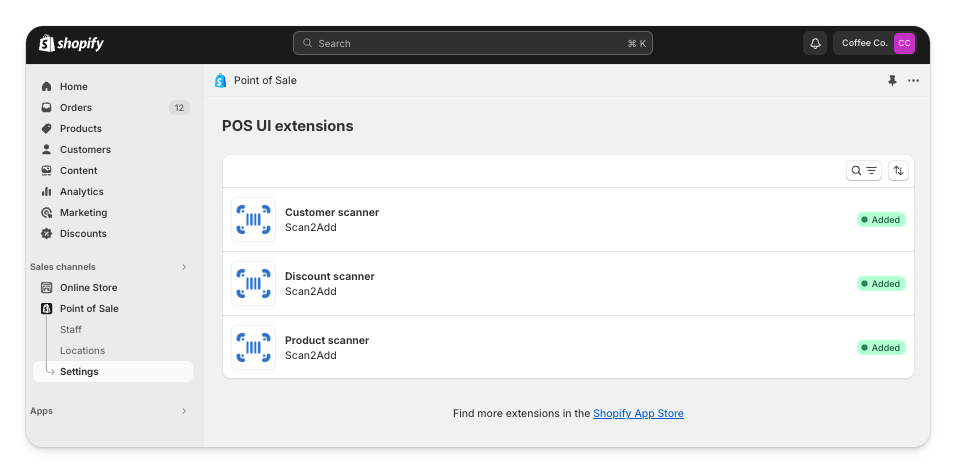Screen dimensions: 956x473
Task: Click the Discount scanner Added badge
Action: tap(881, 284)
